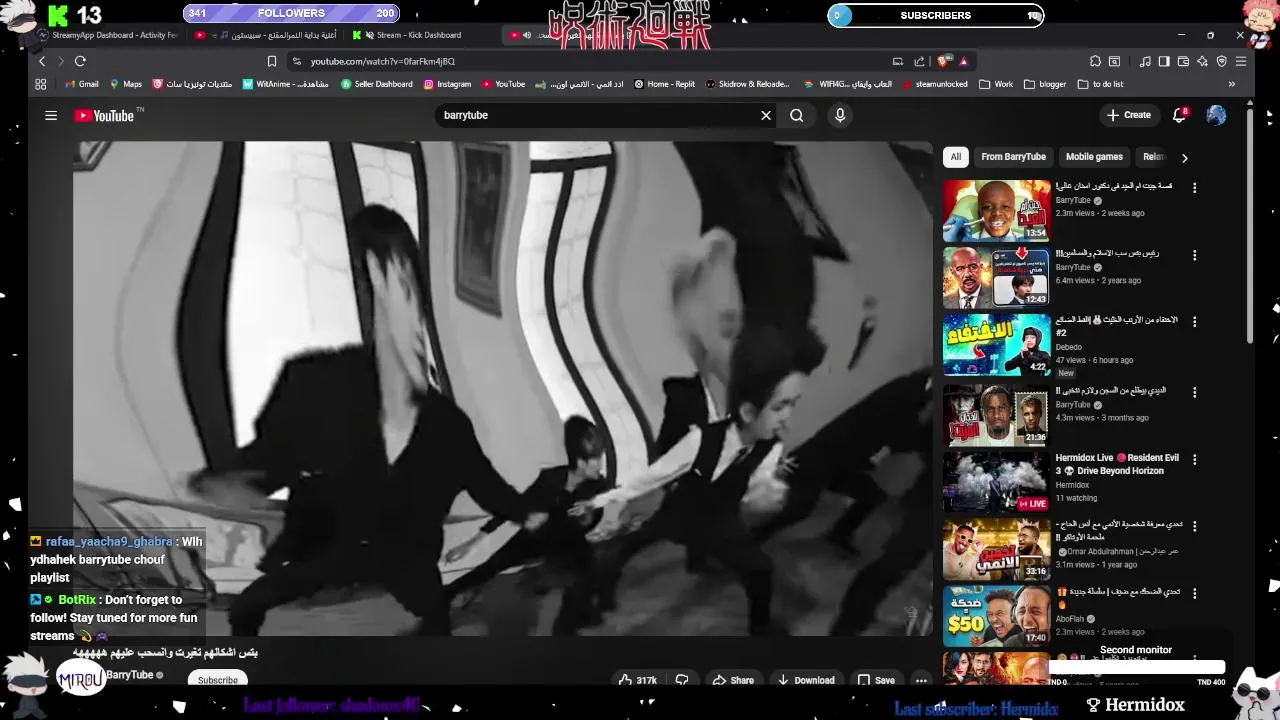This screenshot has width=1280, height=720.
Task: Open the Instagram bookmark
Action: (x=447, y=84)
